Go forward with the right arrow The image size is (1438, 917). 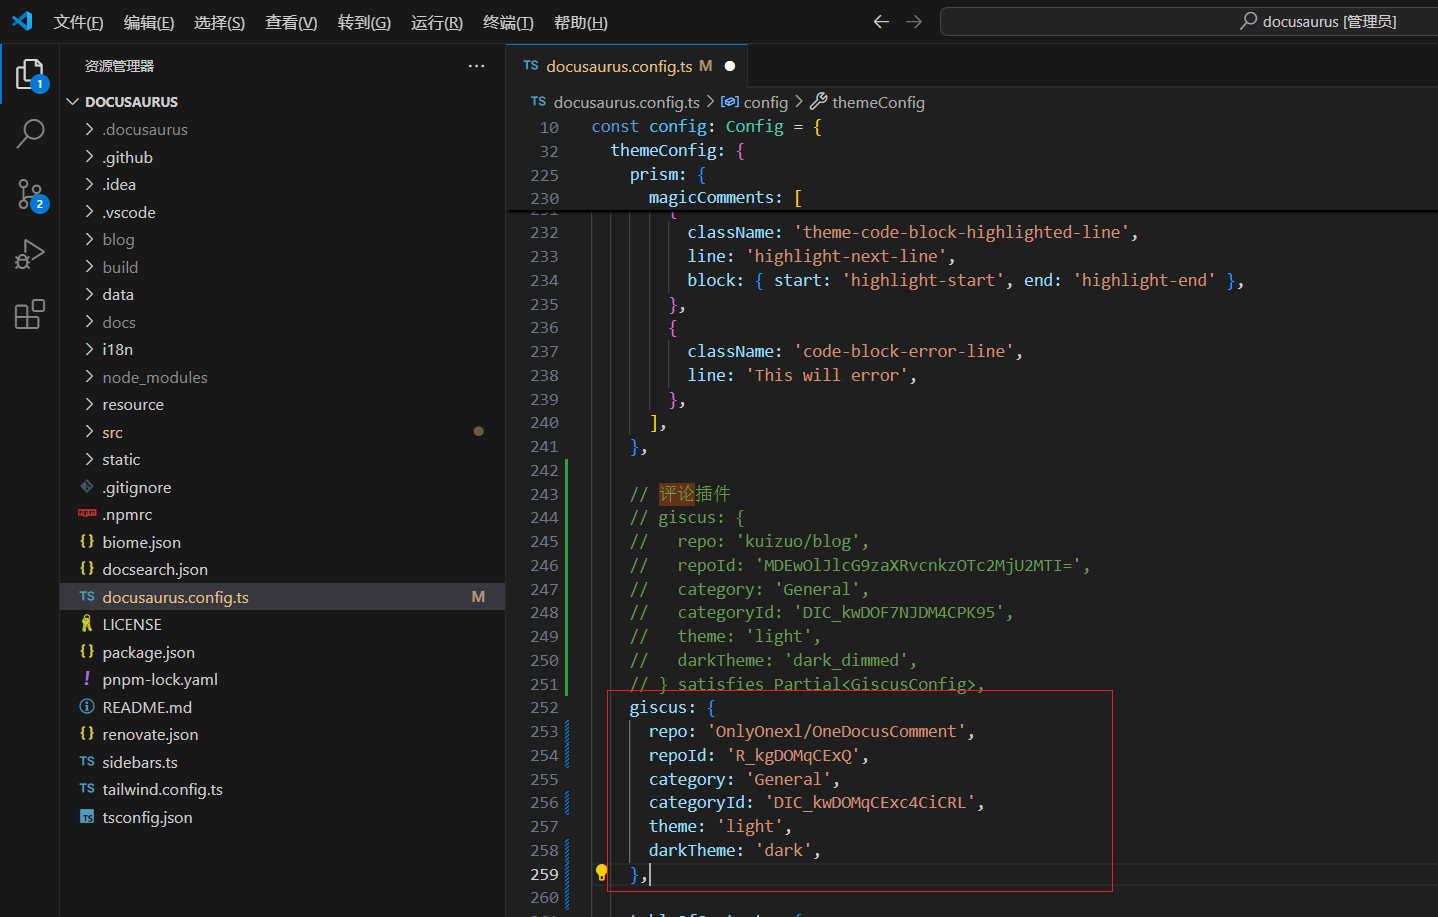click(914, 21)
